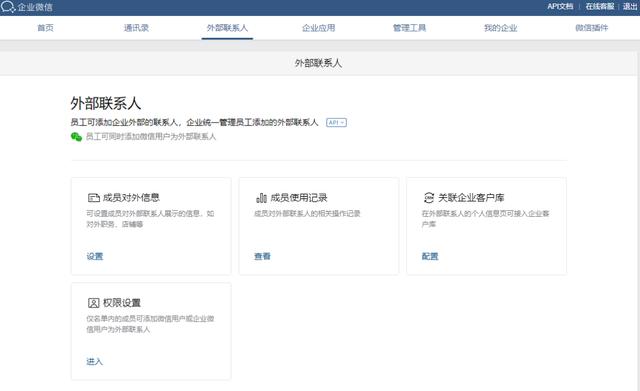Click 查看 under 成员使用记录

pyautogui.click(x=262, y=256)
